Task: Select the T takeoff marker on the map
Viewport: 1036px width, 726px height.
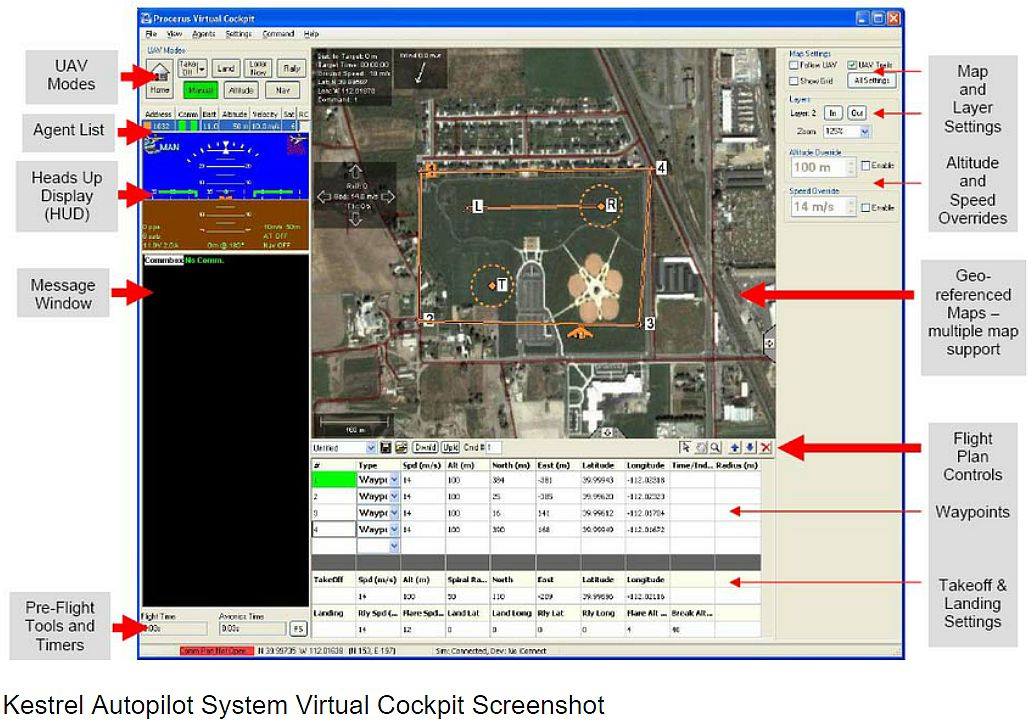Action: point(501,285)
